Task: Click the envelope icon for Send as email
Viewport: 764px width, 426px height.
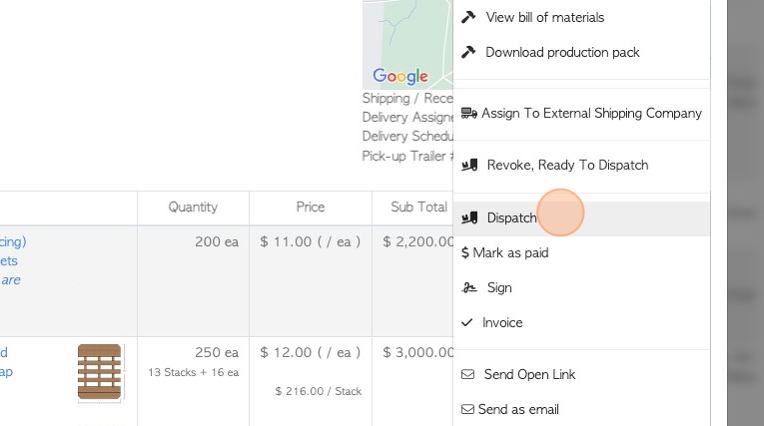Action: point(467,409)
